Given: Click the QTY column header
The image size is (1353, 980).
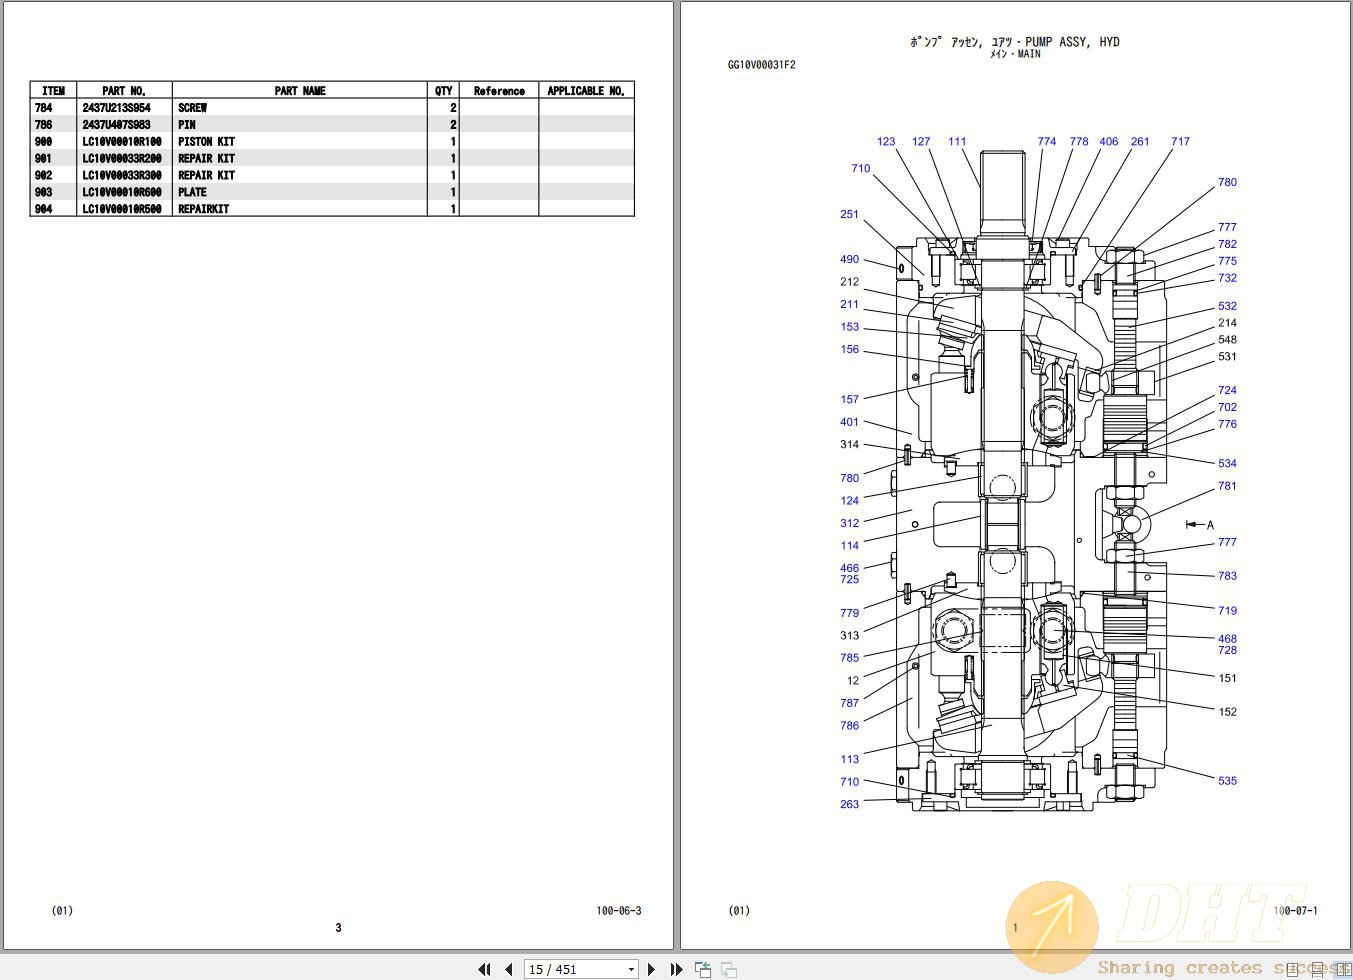Looking at the screenshot, I should [443, 91].
